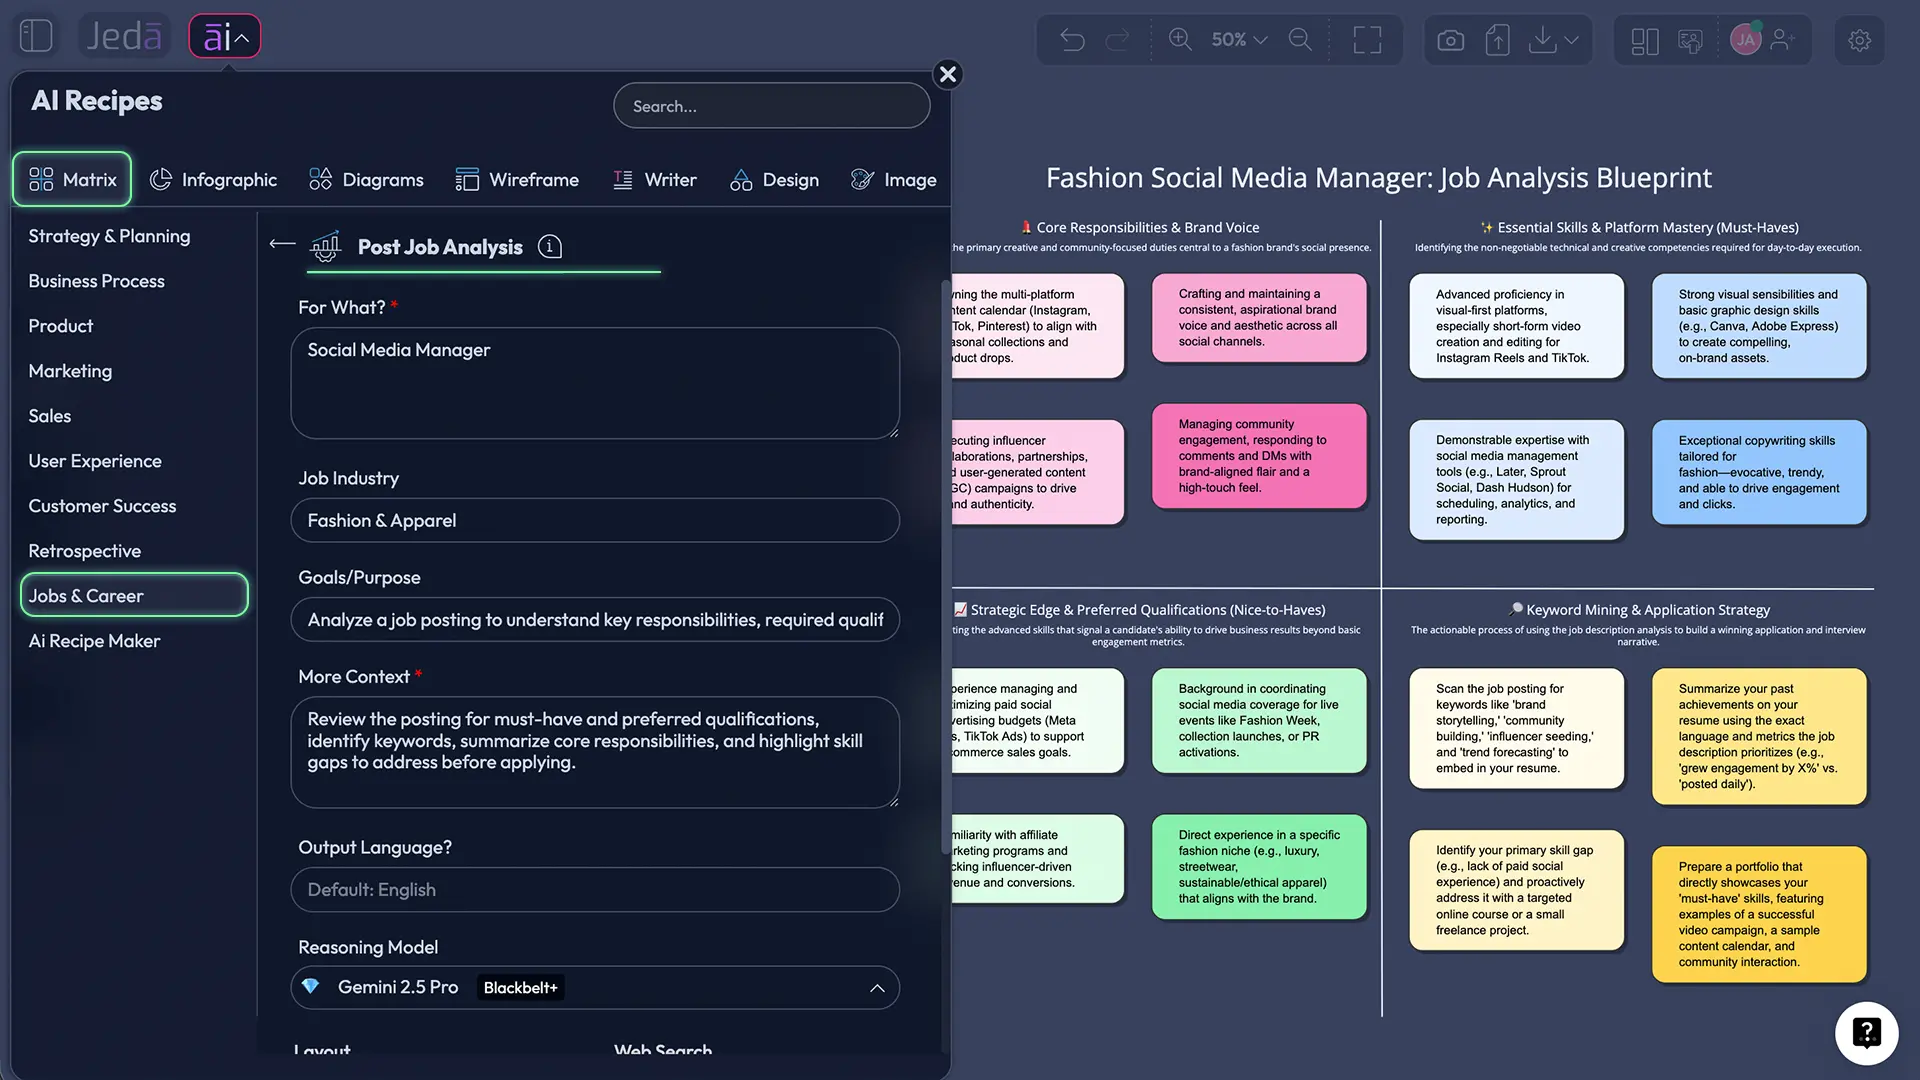1920x1080 pixels.
Task: Click the form panel scrollbar
Action: click(x=945, y=567)
